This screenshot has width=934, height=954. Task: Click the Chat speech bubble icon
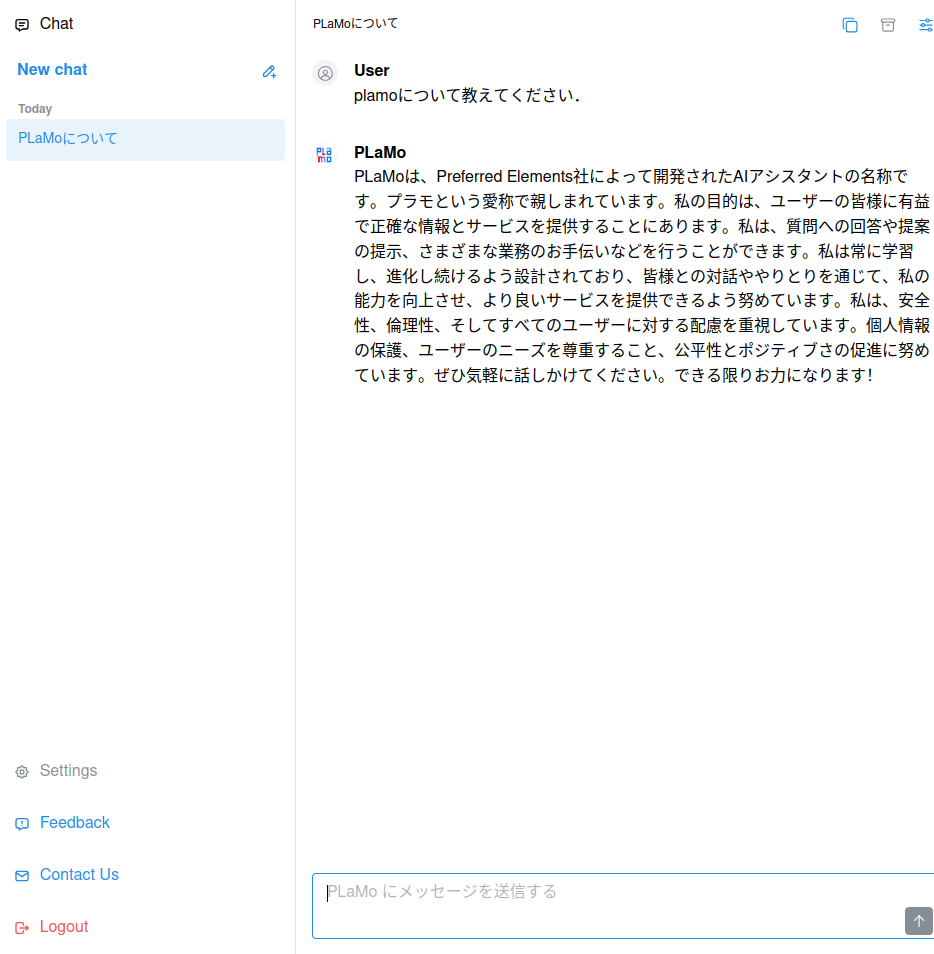(22, 24)
